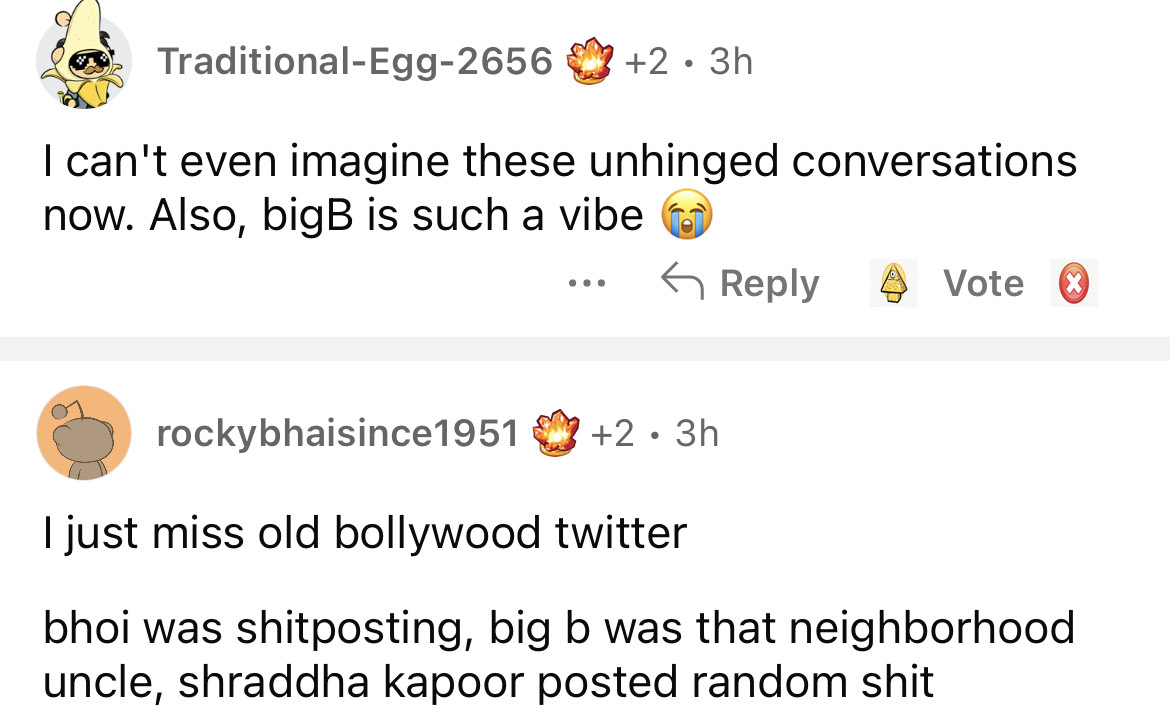Click the Vote count label
This screenshot has height=717, width=1170.
coord(984,284)
